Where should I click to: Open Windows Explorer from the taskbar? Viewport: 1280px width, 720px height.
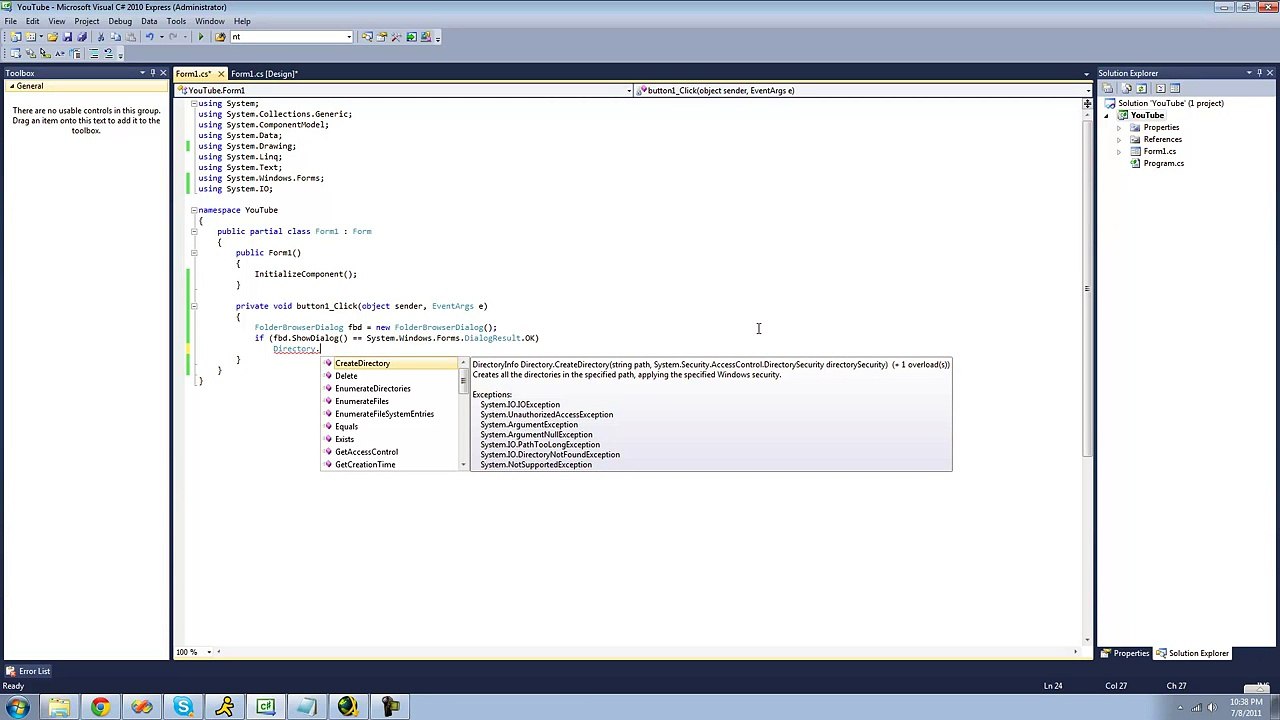click(59, 707)
